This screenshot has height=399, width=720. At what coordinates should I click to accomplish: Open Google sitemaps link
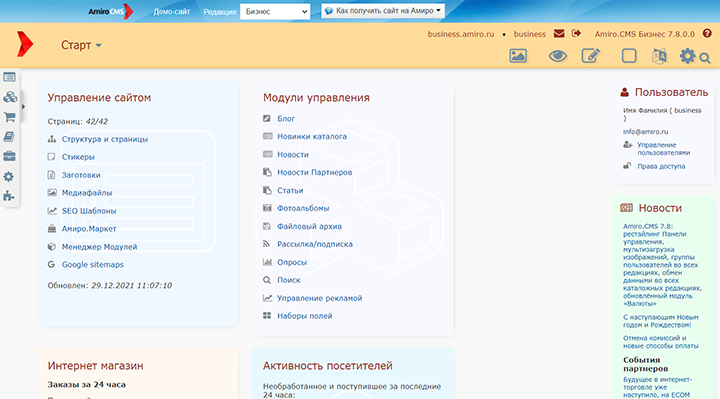pos(93,264)
